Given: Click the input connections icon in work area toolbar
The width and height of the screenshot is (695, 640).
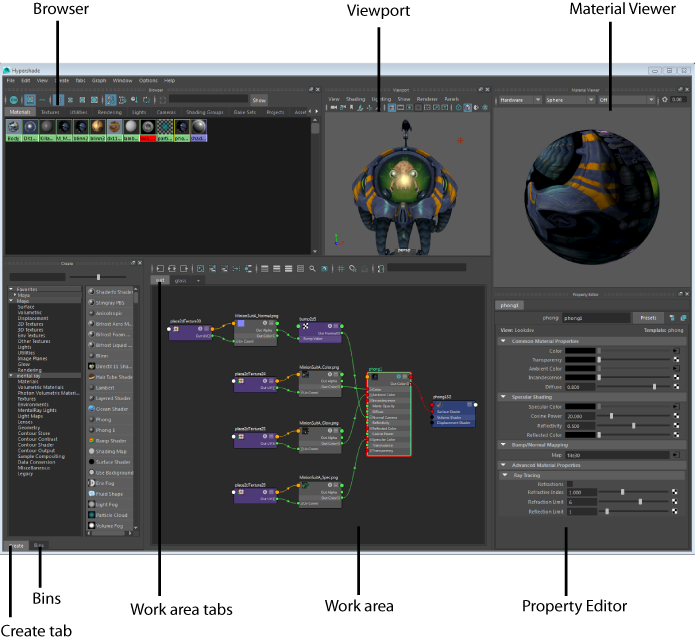Looking at the screenshot, I should (x=160, y=269).
